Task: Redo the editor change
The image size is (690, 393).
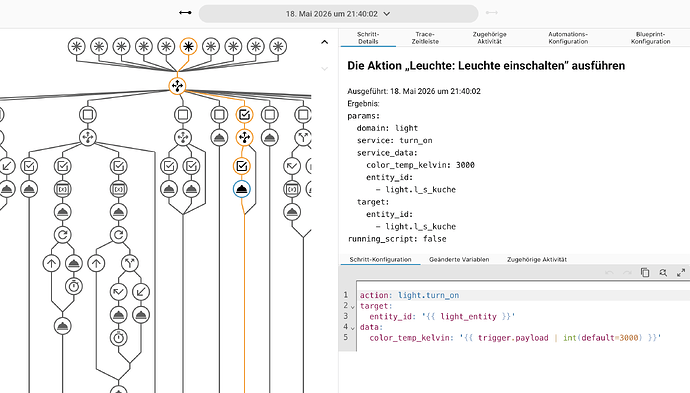Action: (x=627, y=273)
